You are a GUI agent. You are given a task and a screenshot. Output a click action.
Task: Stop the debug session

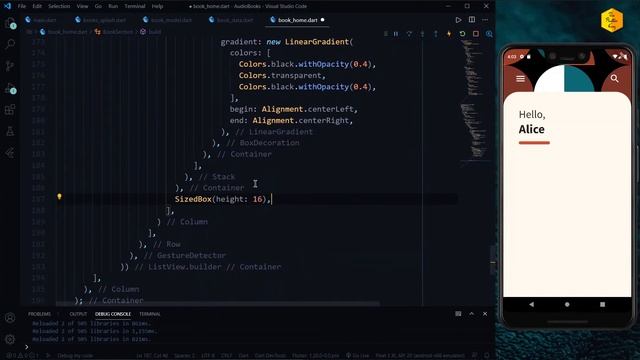coord(476,34)
